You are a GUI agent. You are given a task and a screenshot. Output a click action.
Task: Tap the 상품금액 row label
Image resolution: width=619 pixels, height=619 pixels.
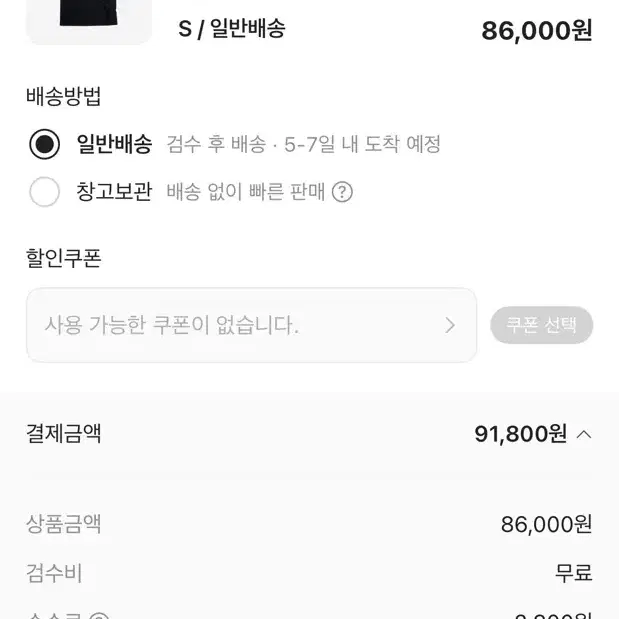click(64, 524)
